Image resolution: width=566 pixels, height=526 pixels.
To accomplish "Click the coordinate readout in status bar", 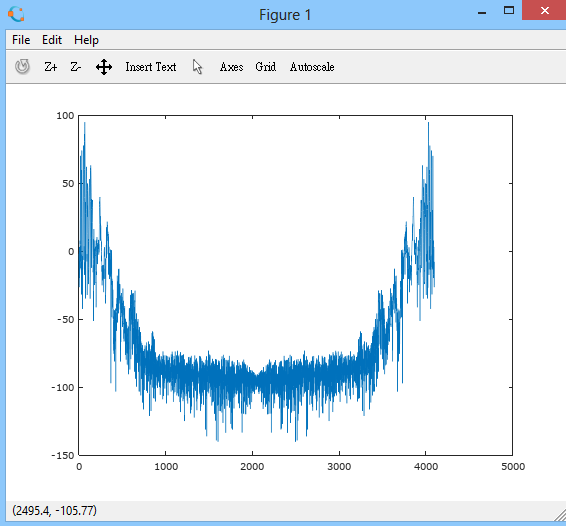I will pos(55,510).
